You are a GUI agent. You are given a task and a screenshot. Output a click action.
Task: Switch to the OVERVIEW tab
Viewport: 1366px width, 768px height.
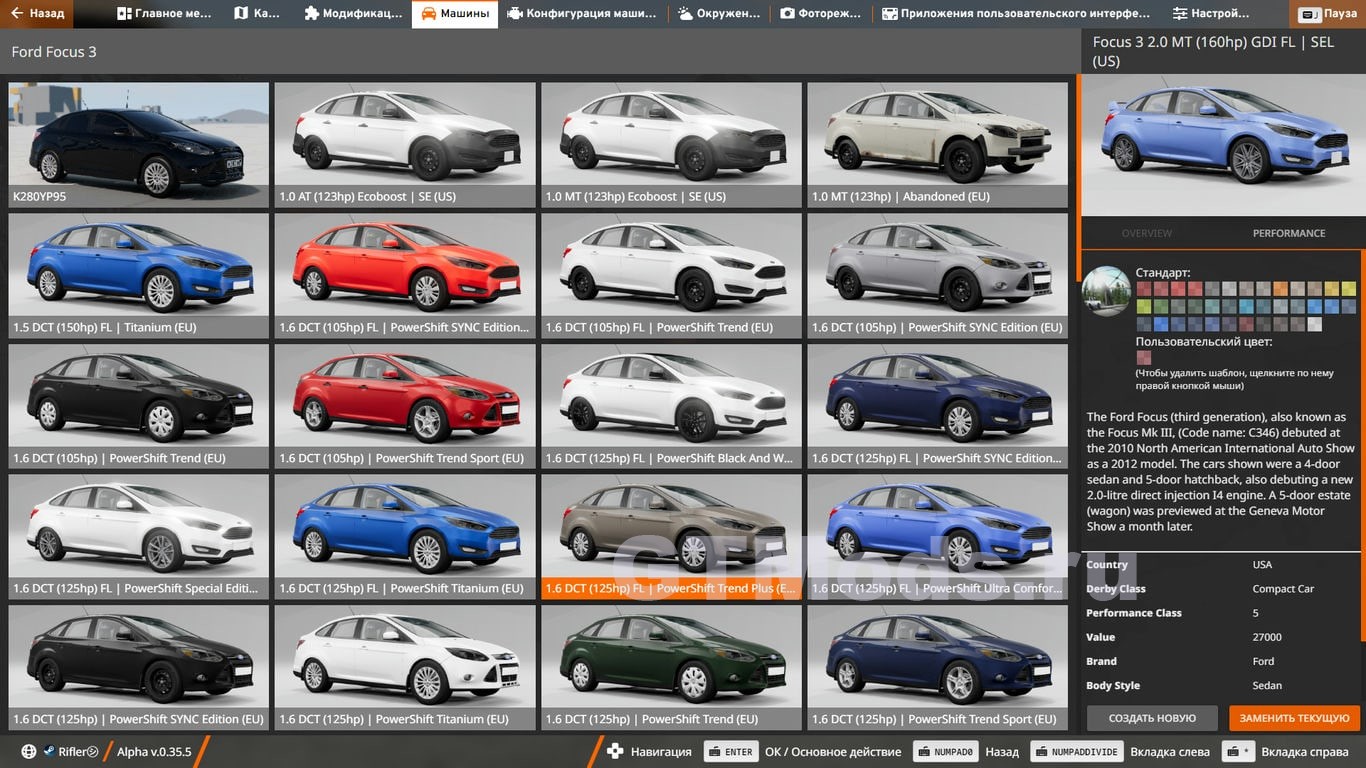[x=1146, y=233]
